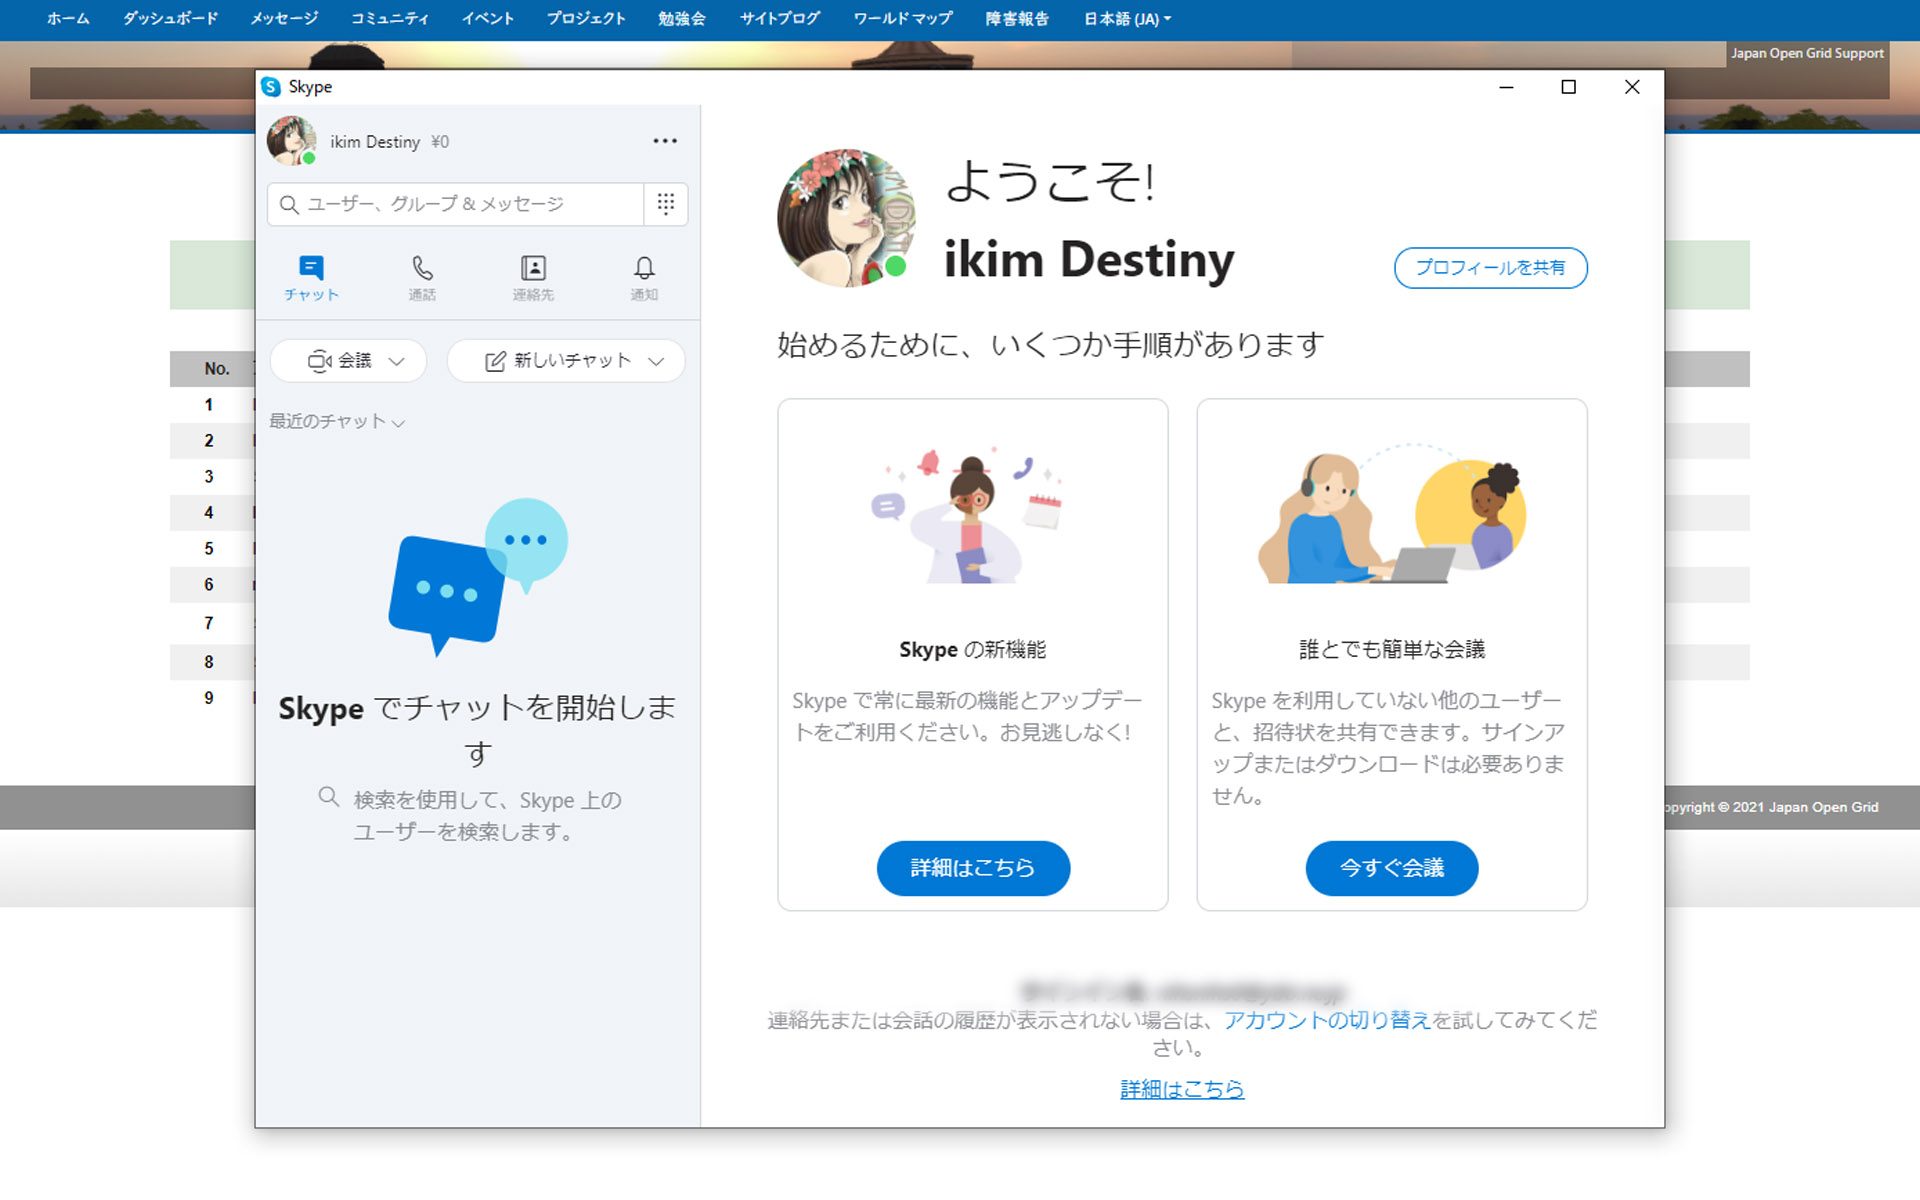Open ホーム in the website navigation bar
Viewport: 1920px width, 1200px height.
(x=68, y=19)
